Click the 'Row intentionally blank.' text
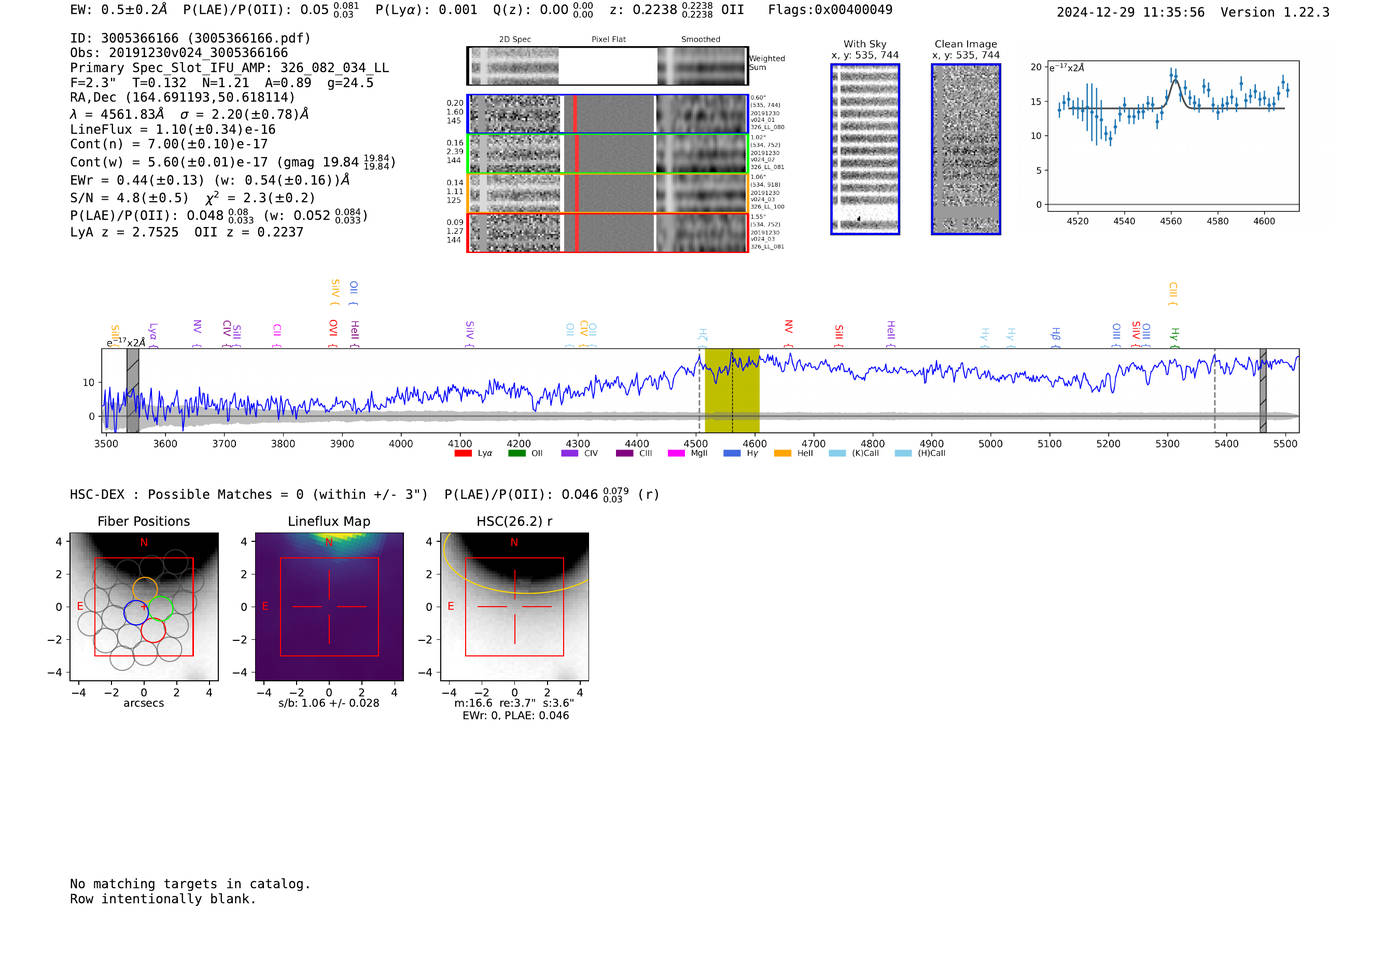The image size is (1400, 953). [x=163, y=899]
